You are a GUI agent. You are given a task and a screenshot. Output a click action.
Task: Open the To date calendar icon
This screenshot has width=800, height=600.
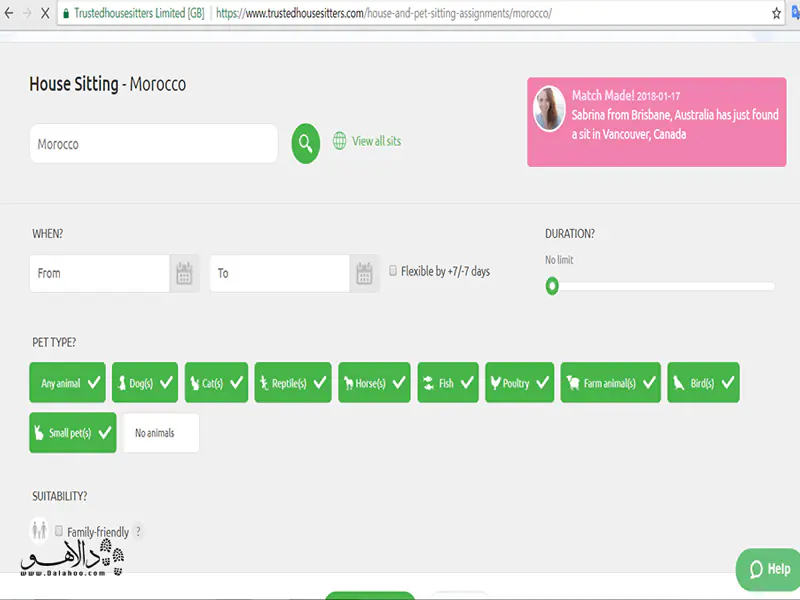click(364, 273)
